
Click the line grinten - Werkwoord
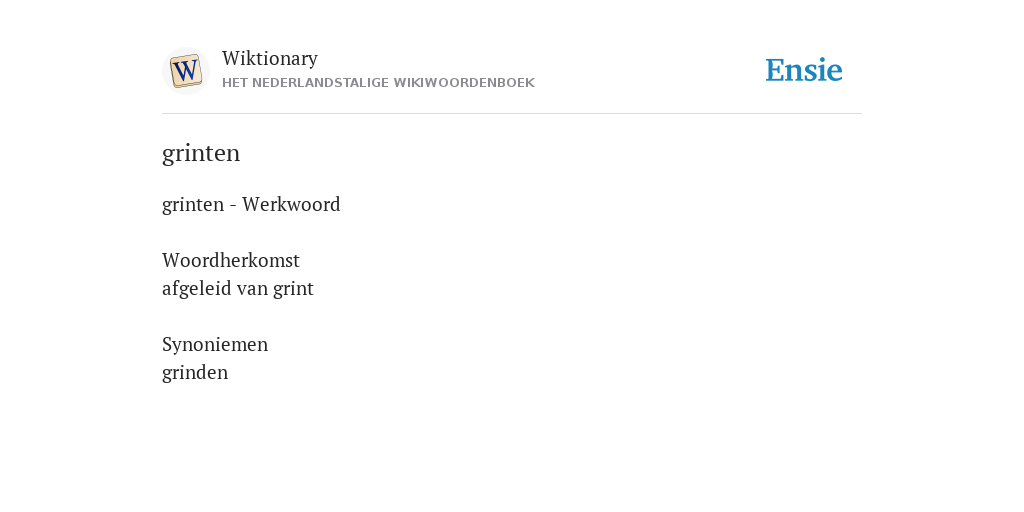tap(251, 204)
